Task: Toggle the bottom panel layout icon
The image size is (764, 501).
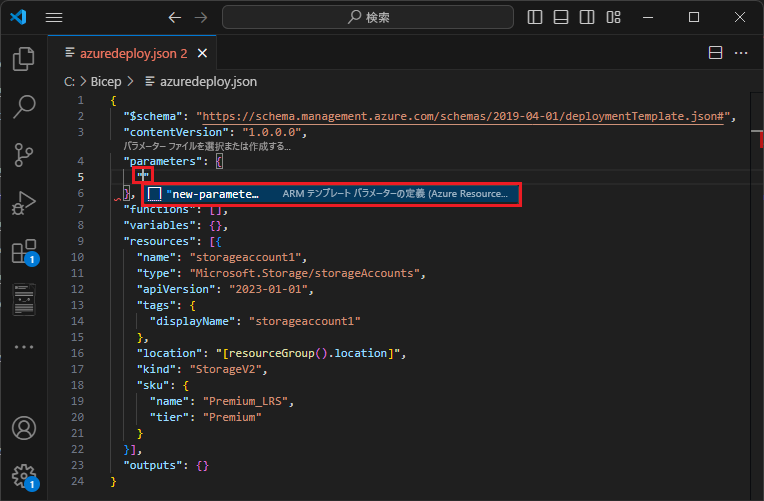Action: click(x=561, y=18)
